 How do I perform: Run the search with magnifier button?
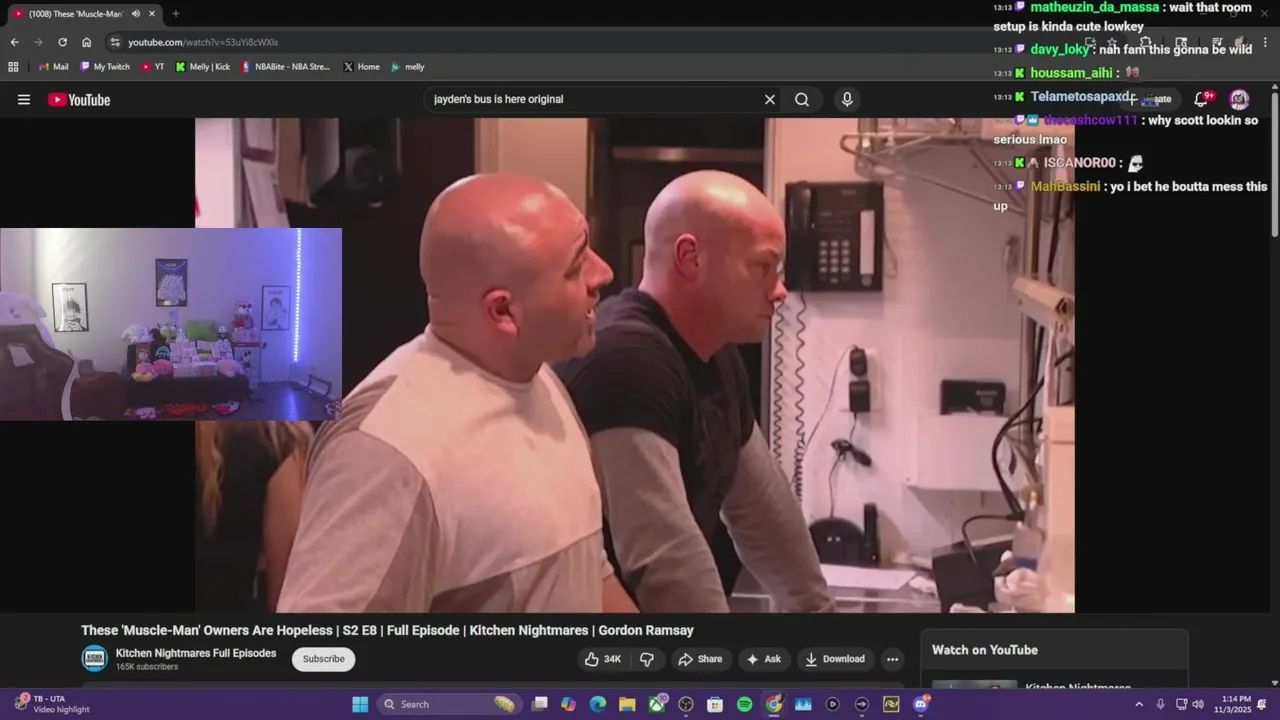[x=802, y=99]
